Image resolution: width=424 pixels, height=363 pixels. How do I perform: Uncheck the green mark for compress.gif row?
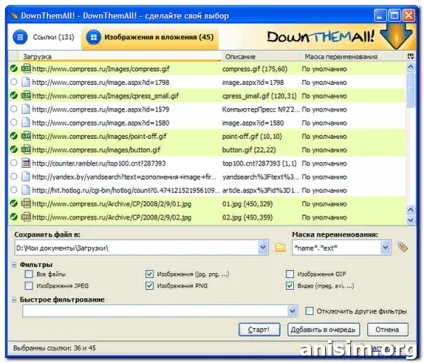(14, 69)
